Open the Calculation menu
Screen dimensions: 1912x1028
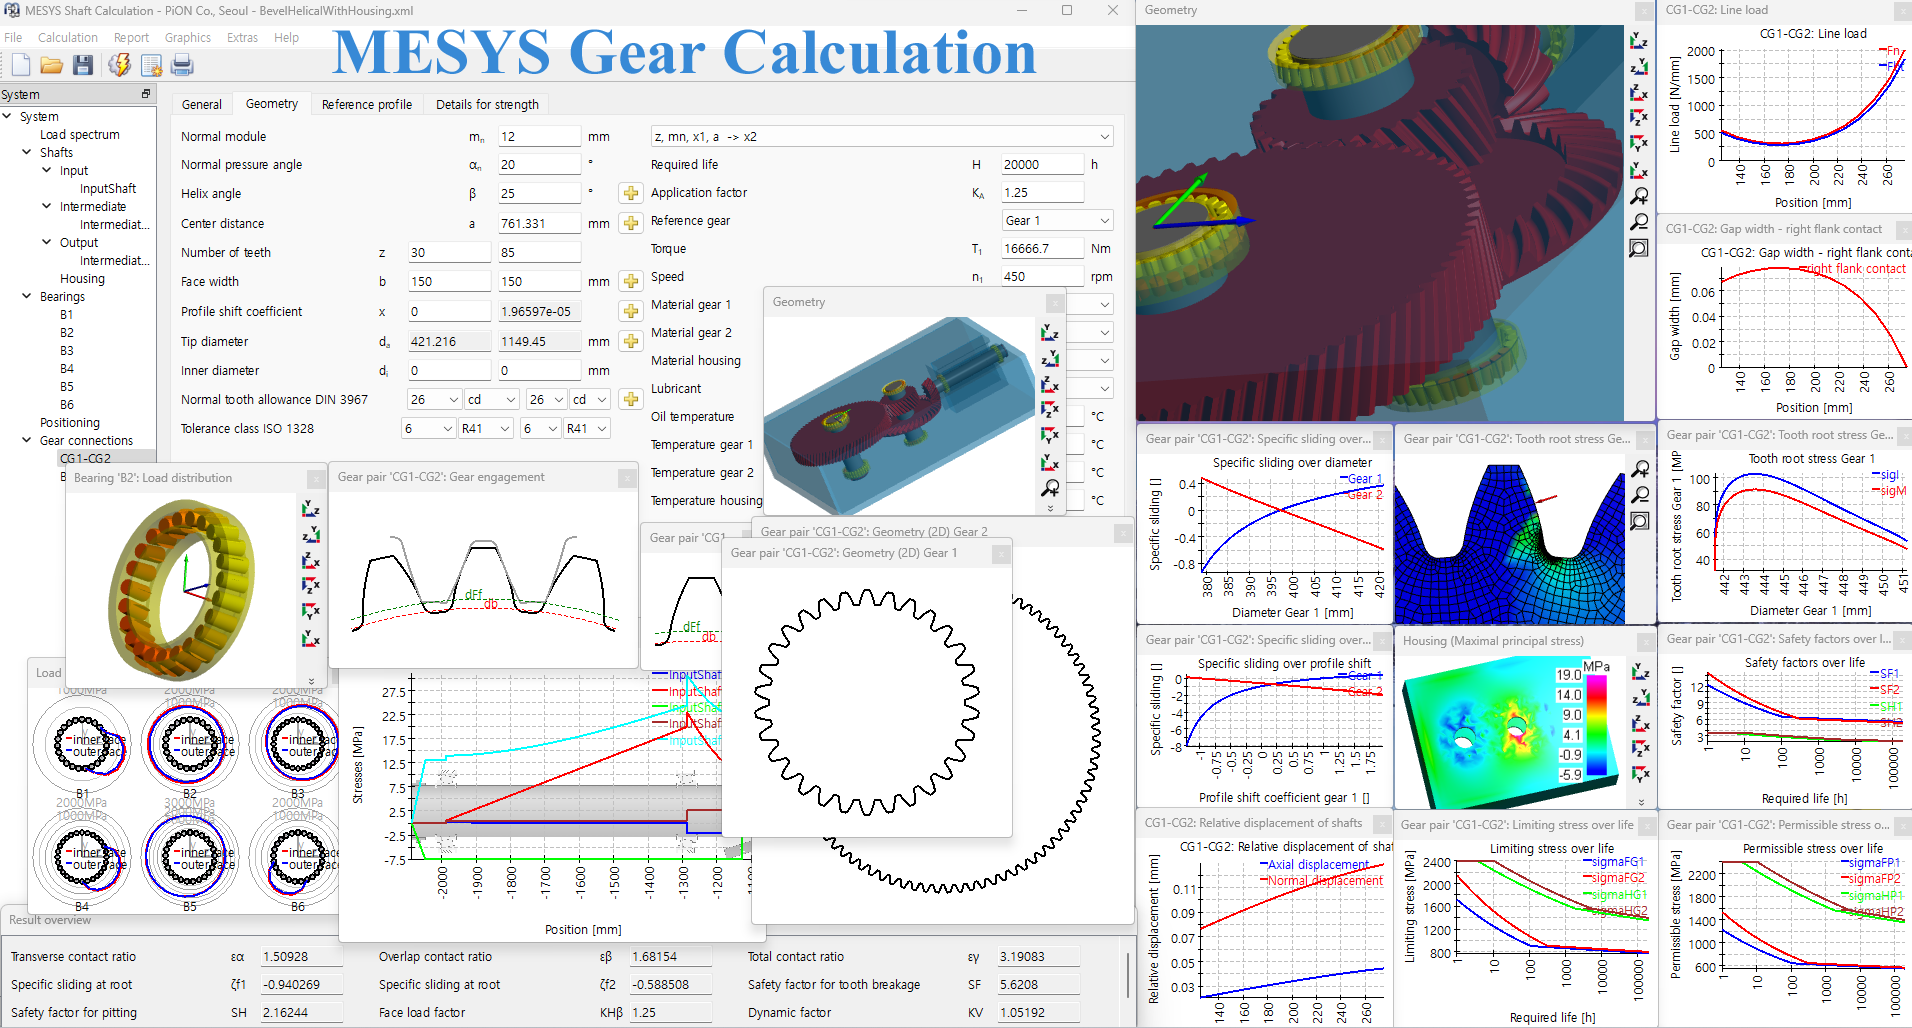[x=68, y=38]
